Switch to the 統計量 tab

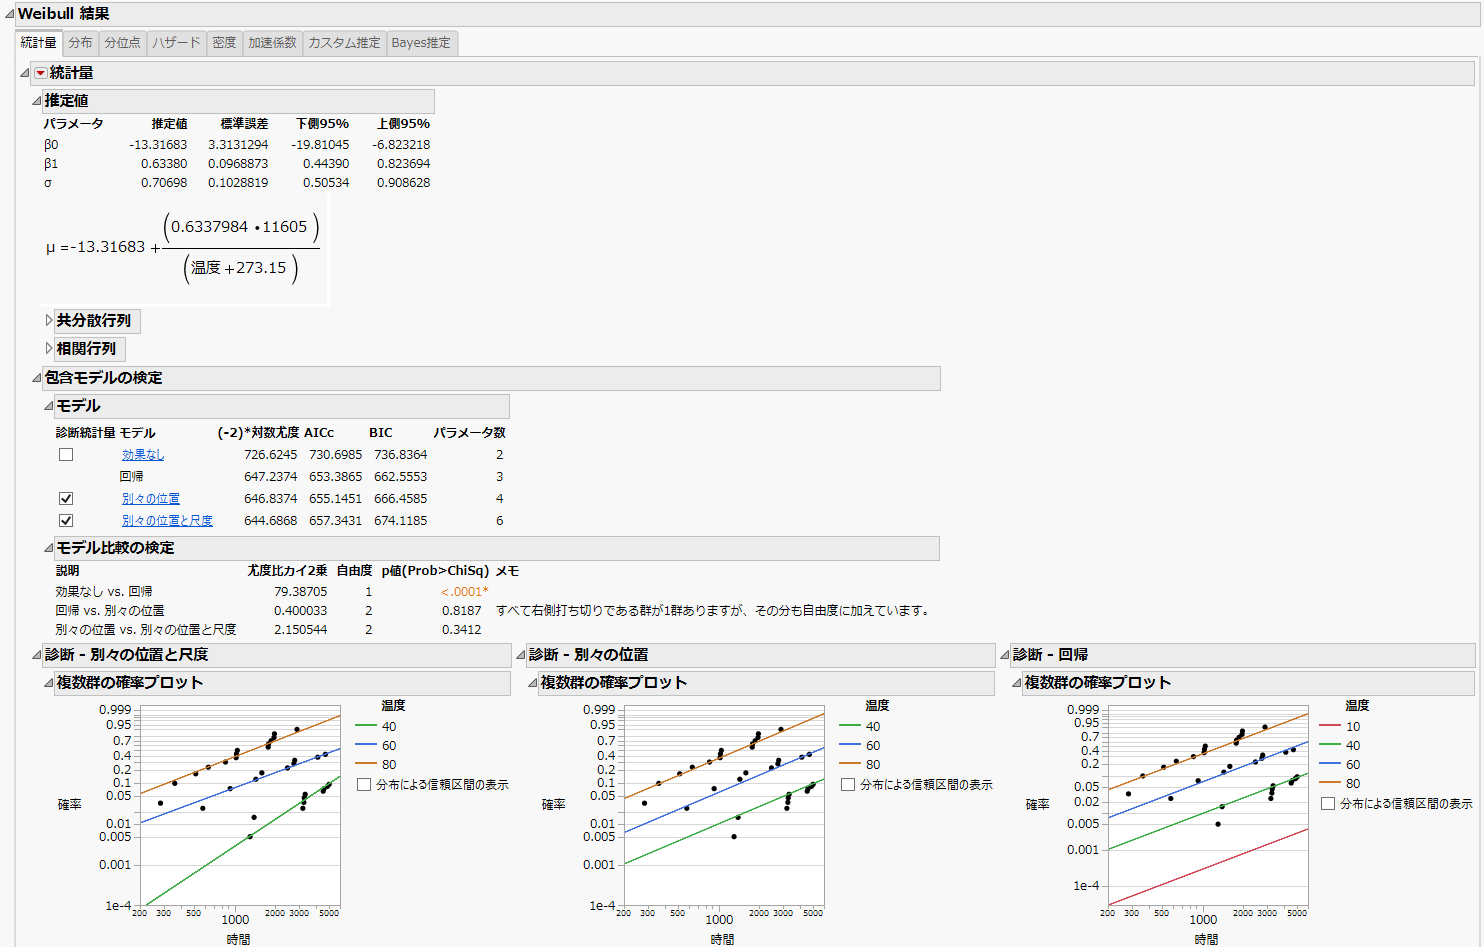coord(39,43)
